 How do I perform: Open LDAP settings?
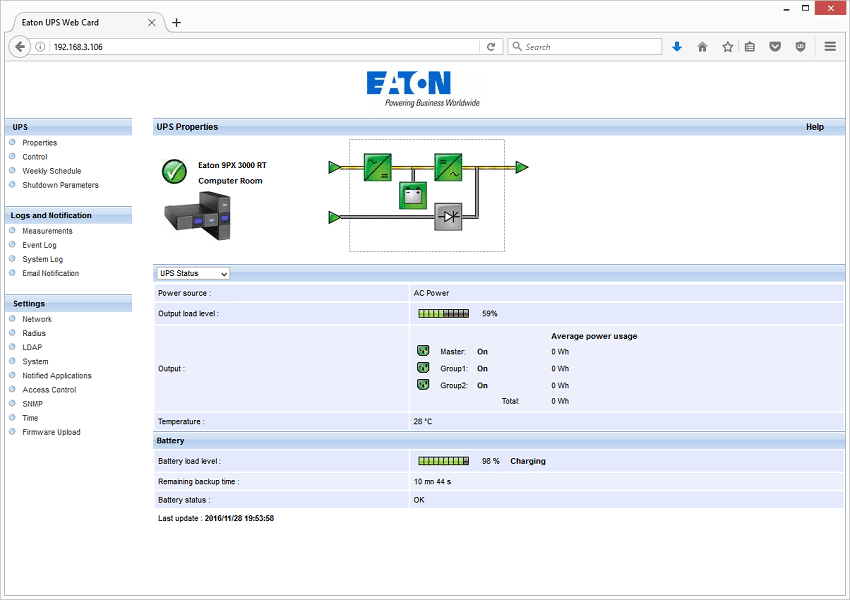[32, 347]
